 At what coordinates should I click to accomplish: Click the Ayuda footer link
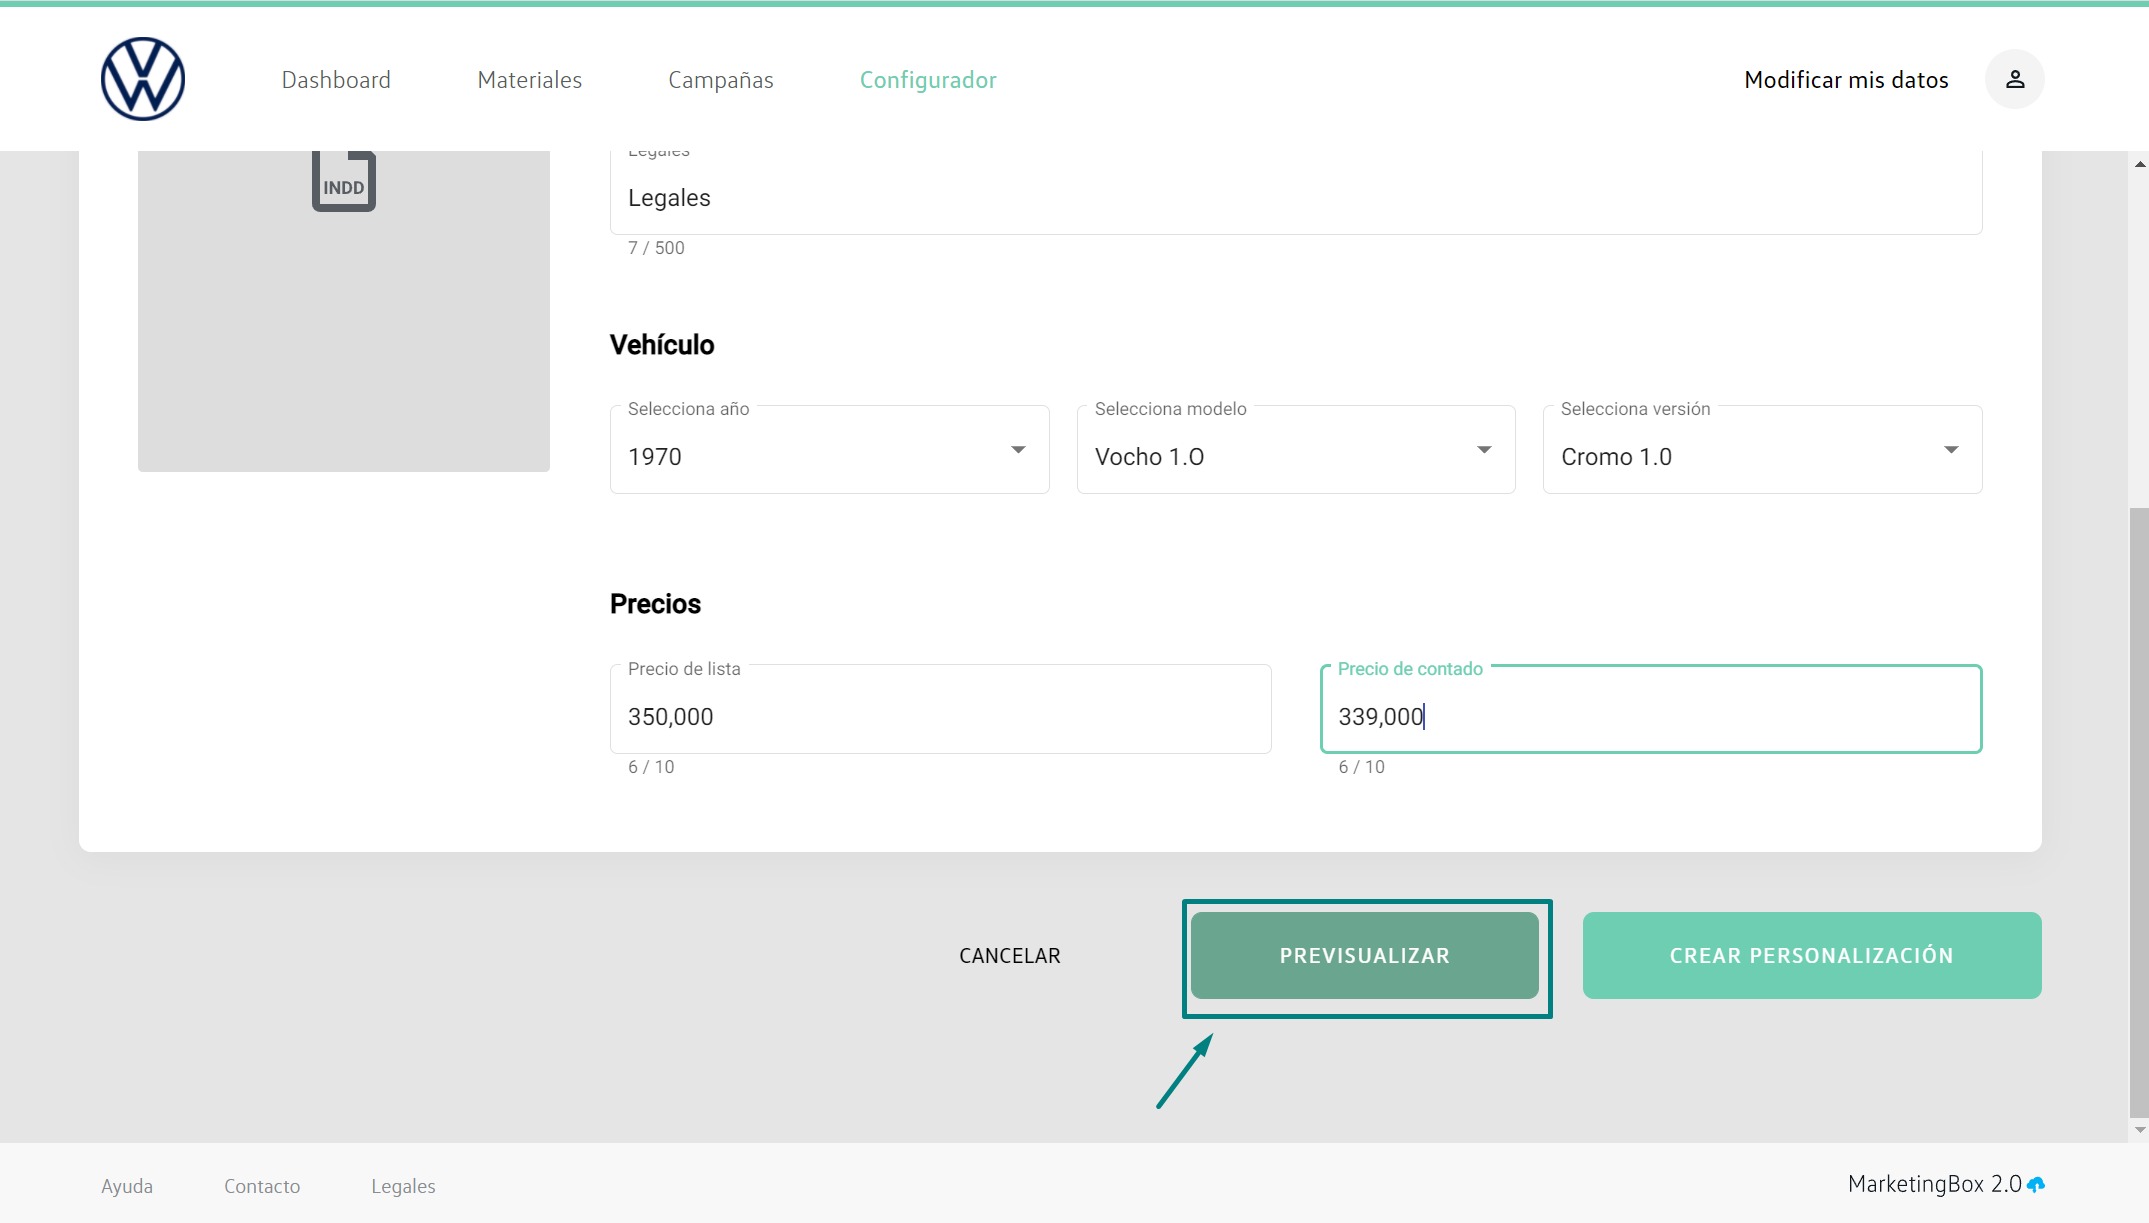pyautogui.click(x=127, y=1186)
